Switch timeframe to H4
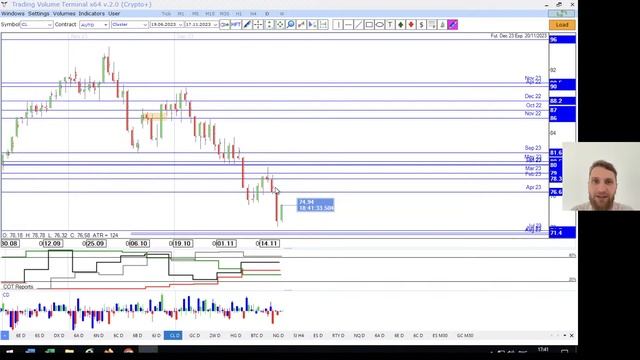Viewport: 640px width, 360px height. coord(253,14)
